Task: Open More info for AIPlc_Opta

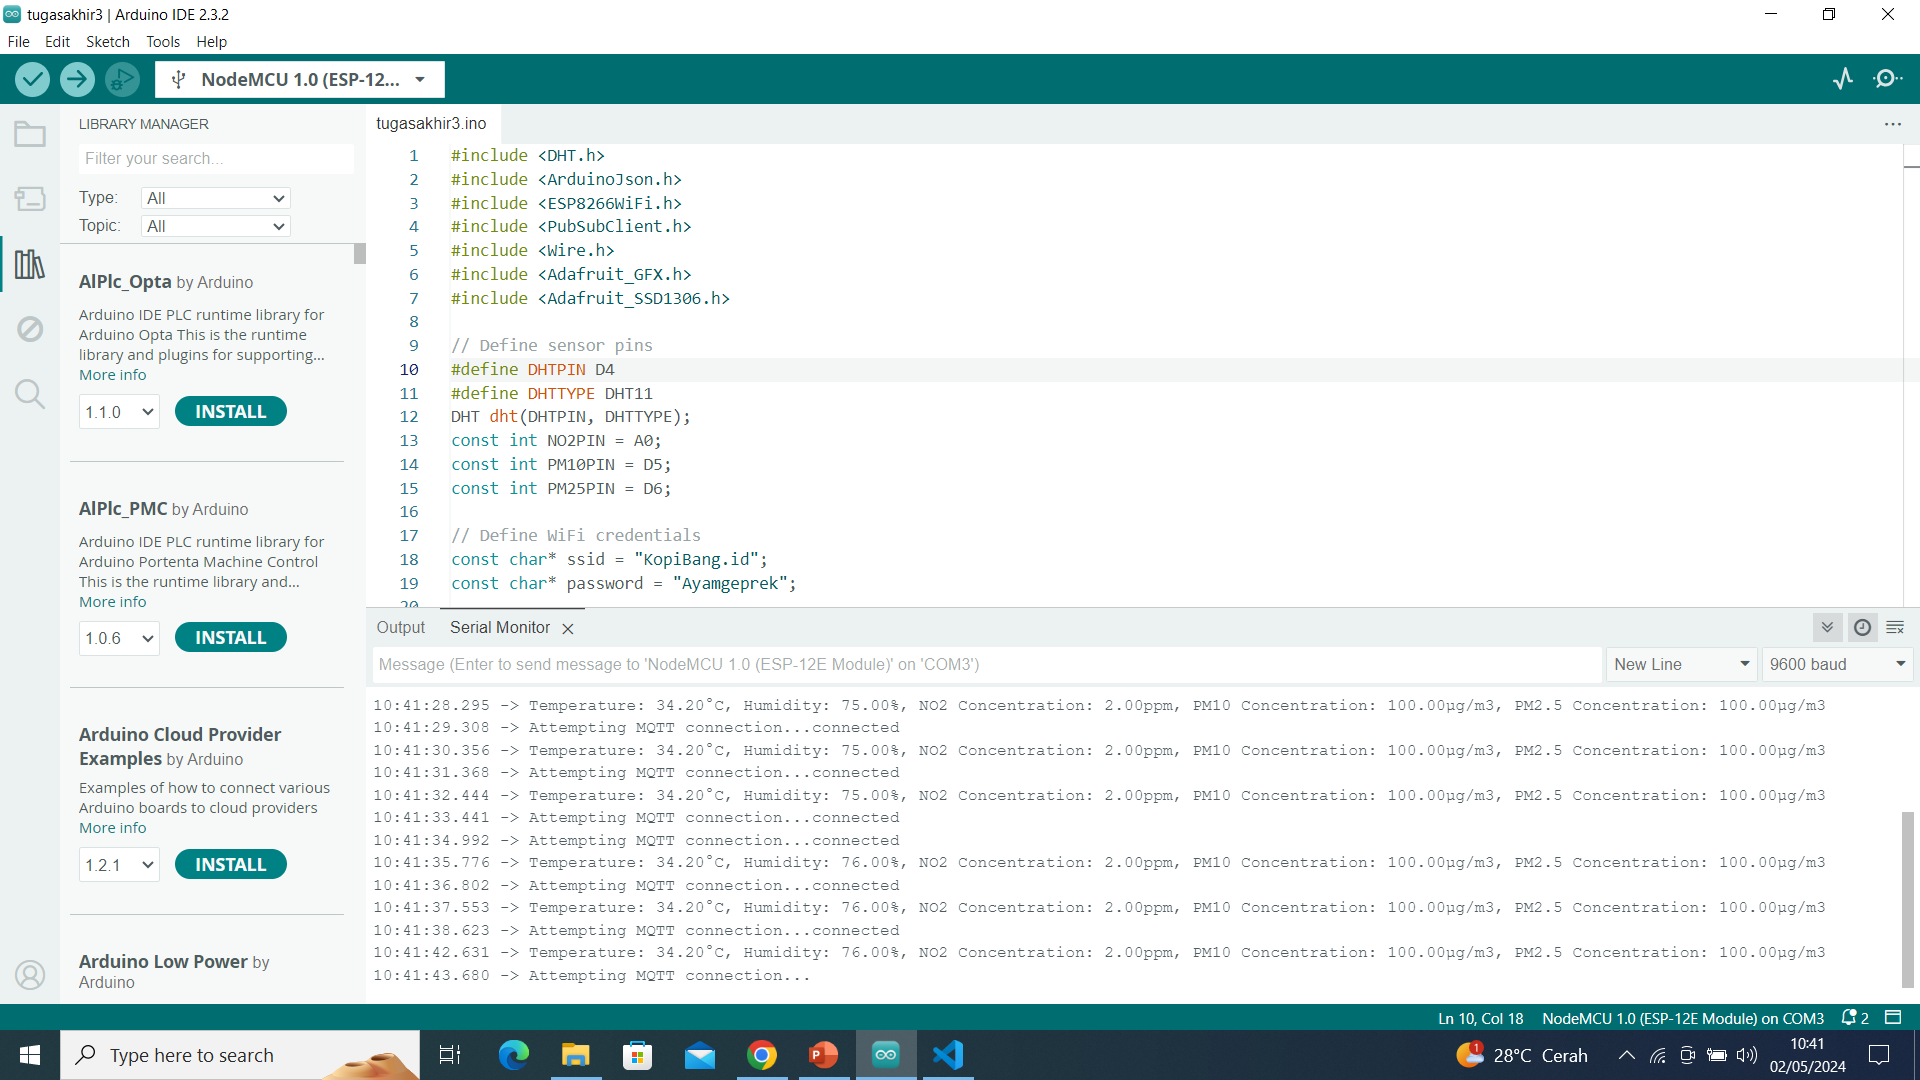Action: click(112, 375)
